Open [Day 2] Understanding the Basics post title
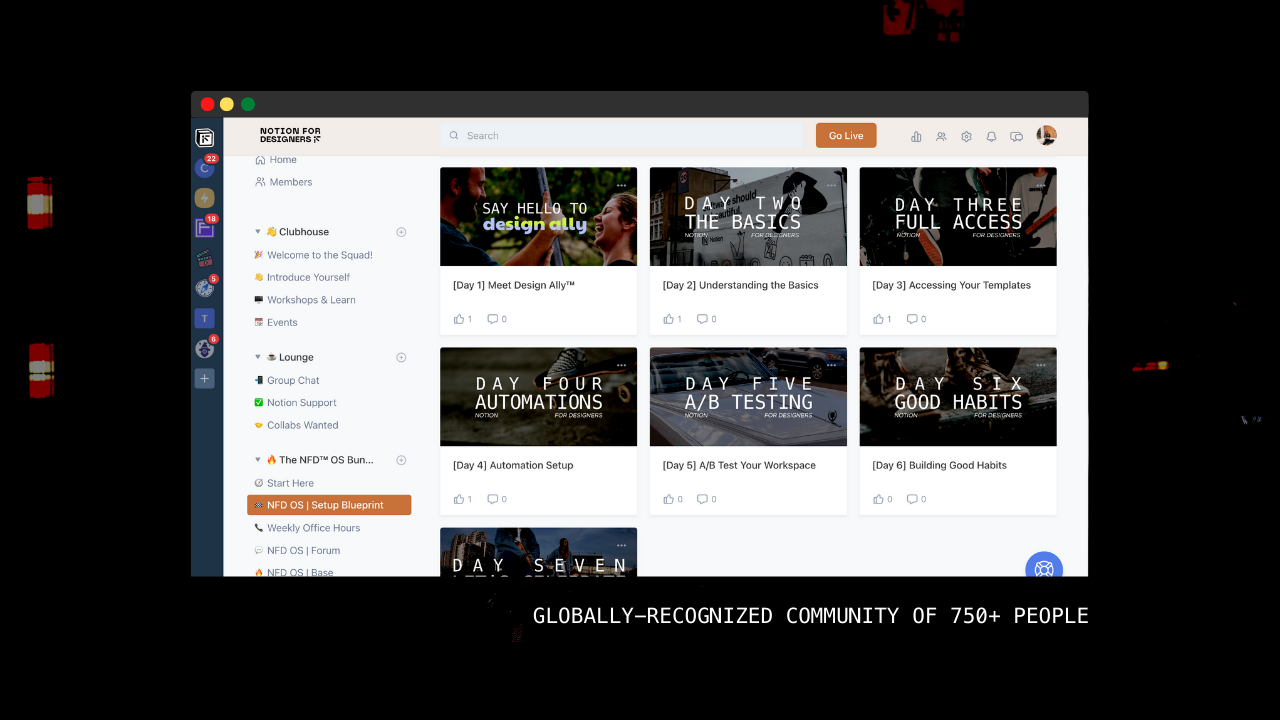The width and height of the screenshot is (1280, 720). click(x=741, y=285)
